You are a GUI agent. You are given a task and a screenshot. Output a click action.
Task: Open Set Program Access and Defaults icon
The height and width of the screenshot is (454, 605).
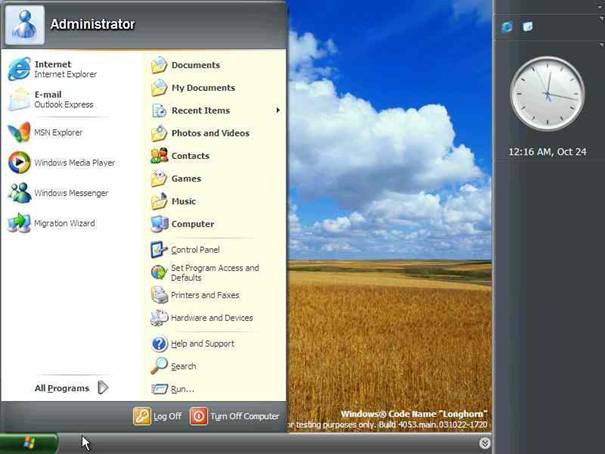(159, 272)
